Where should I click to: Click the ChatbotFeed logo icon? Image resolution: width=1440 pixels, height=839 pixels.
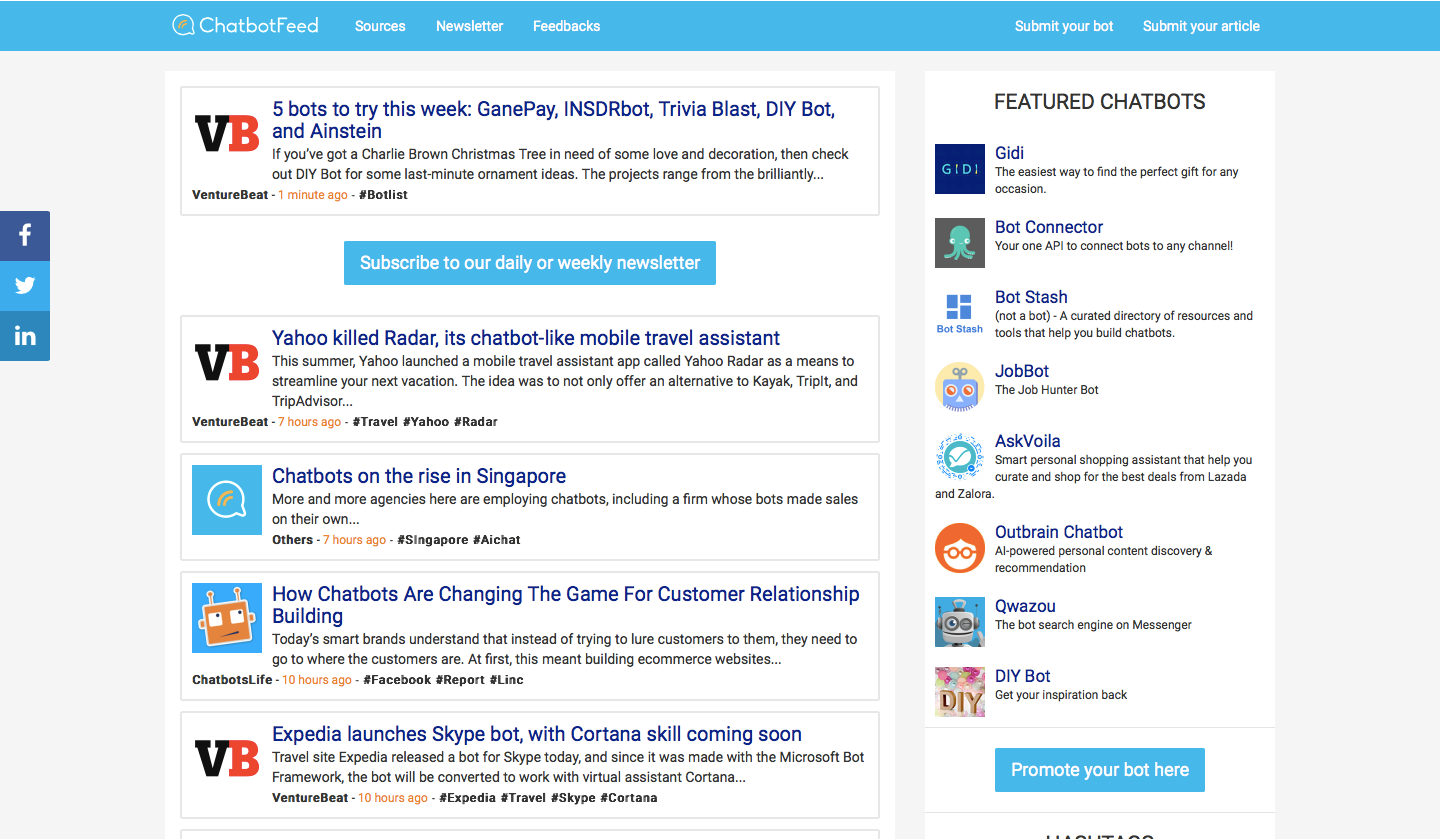(185, 25)
